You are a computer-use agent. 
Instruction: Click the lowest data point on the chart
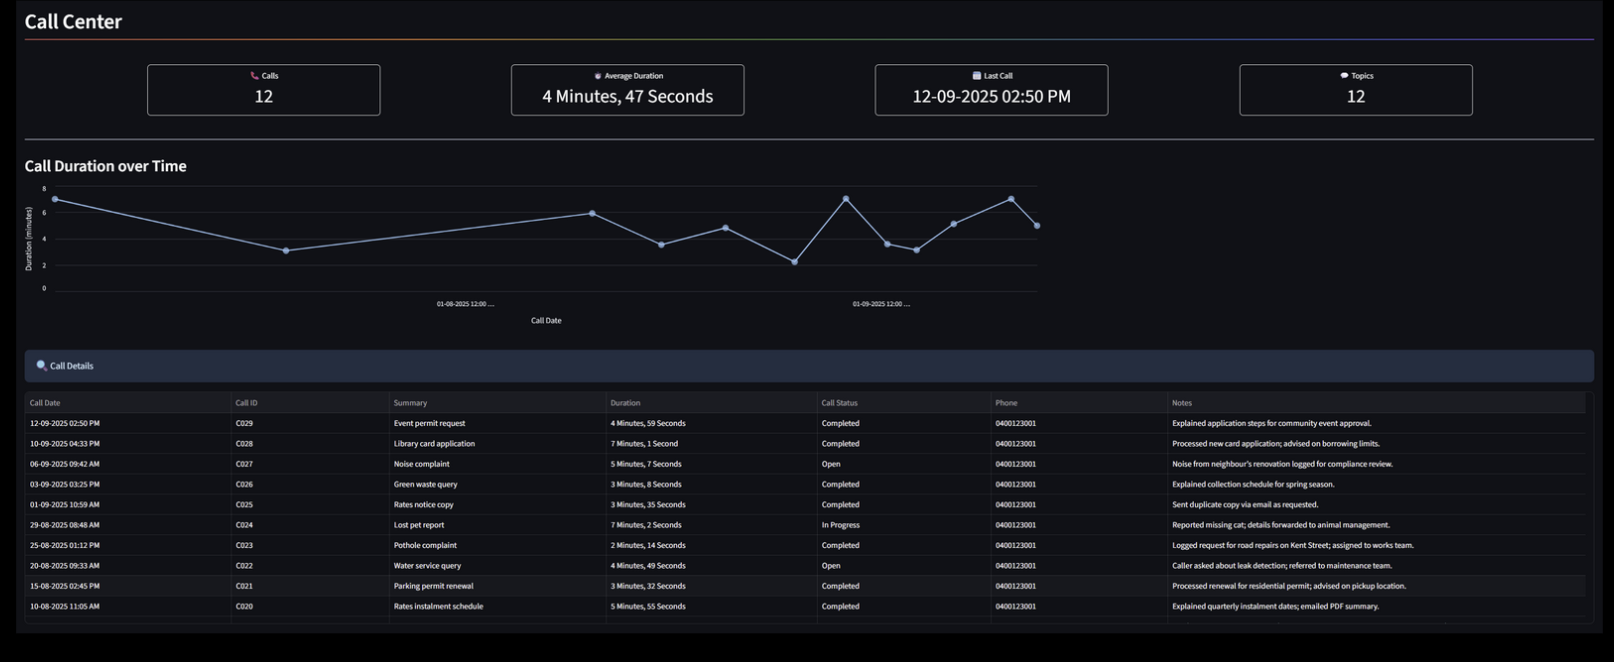coord(795,262)
